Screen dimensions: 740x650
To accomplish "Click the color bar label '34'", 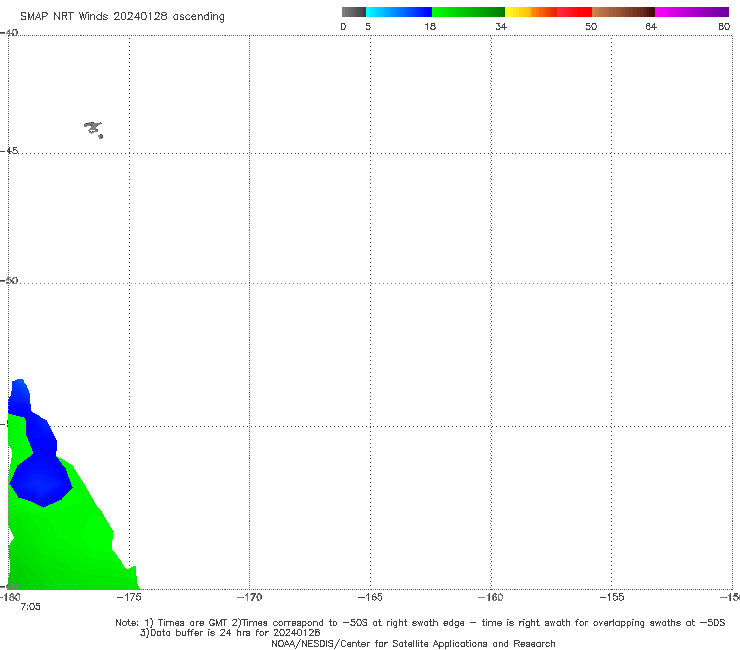I will [501, 27].
